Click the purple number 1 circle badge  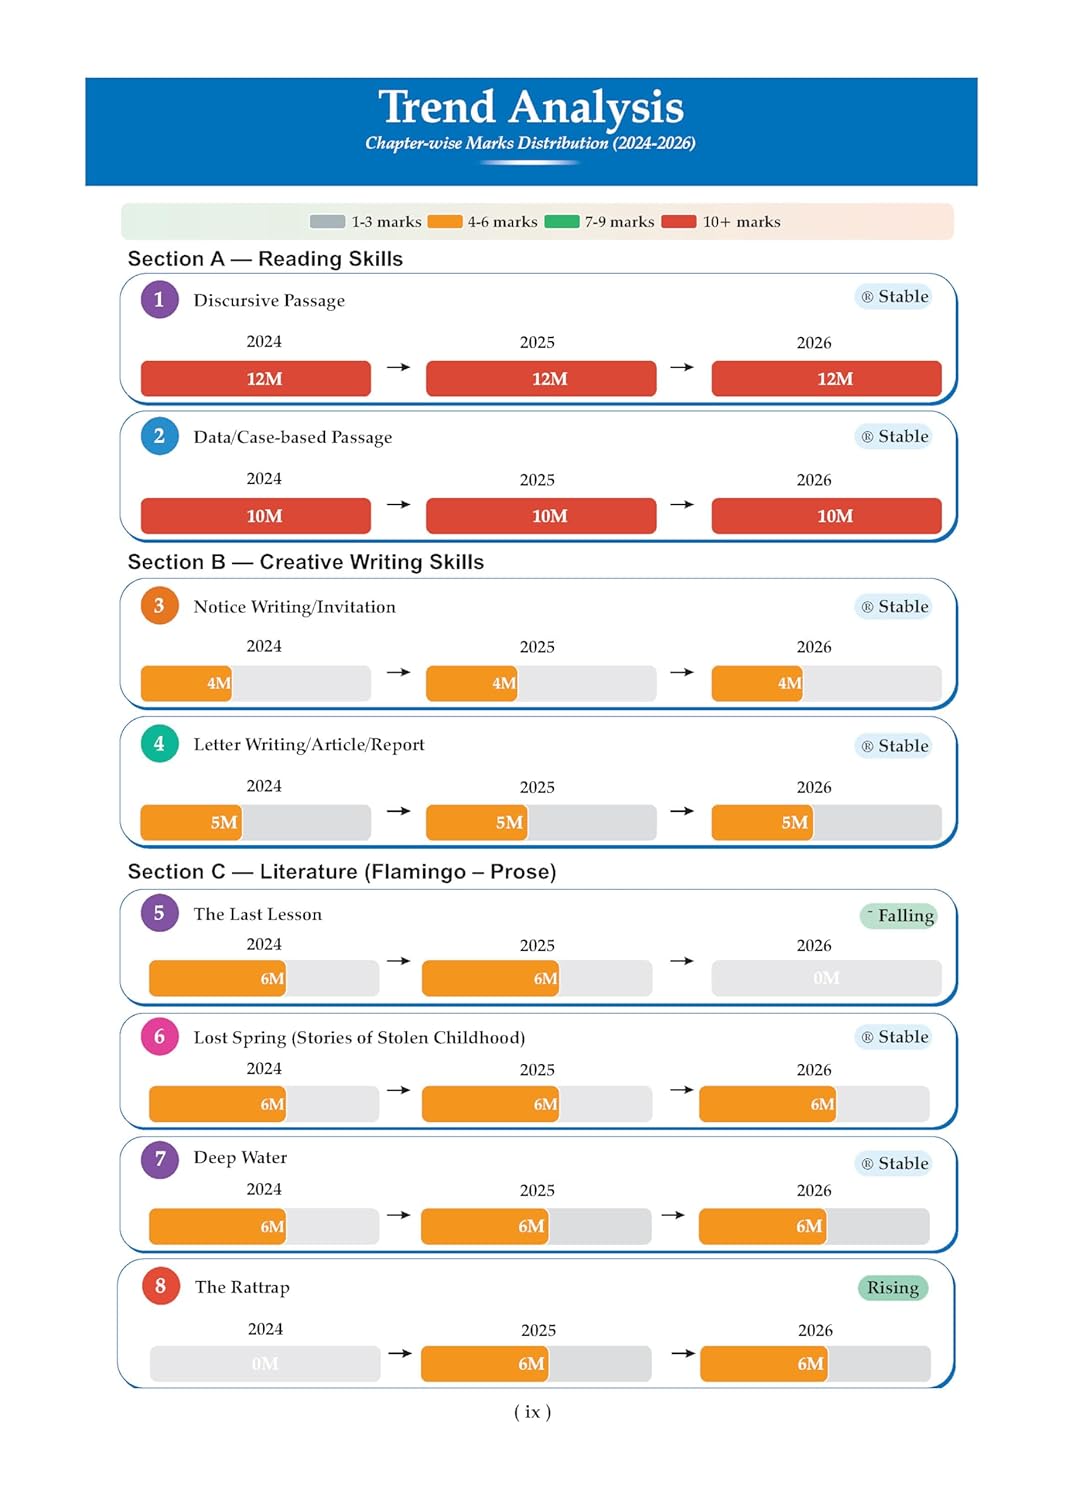pyautogui.click(x=159, y=299)
